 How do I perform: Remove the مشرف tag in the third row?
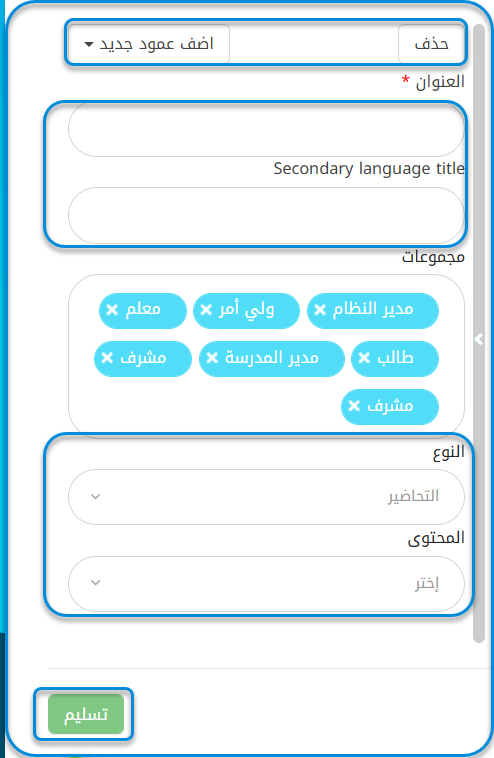point(354,406)
